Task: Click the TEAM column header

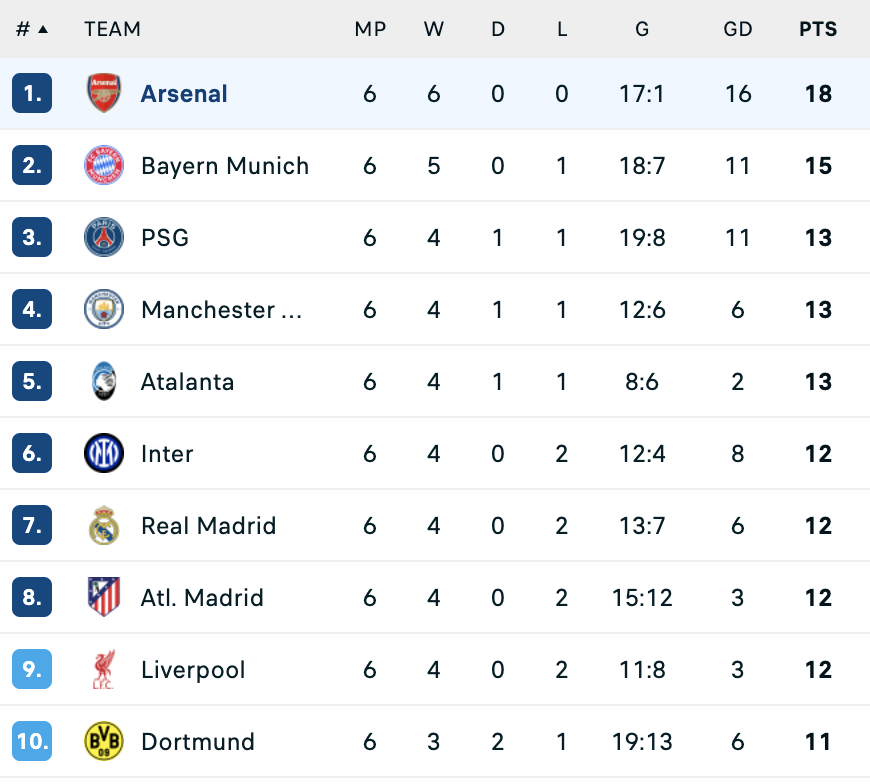Action: coord(112,29)
